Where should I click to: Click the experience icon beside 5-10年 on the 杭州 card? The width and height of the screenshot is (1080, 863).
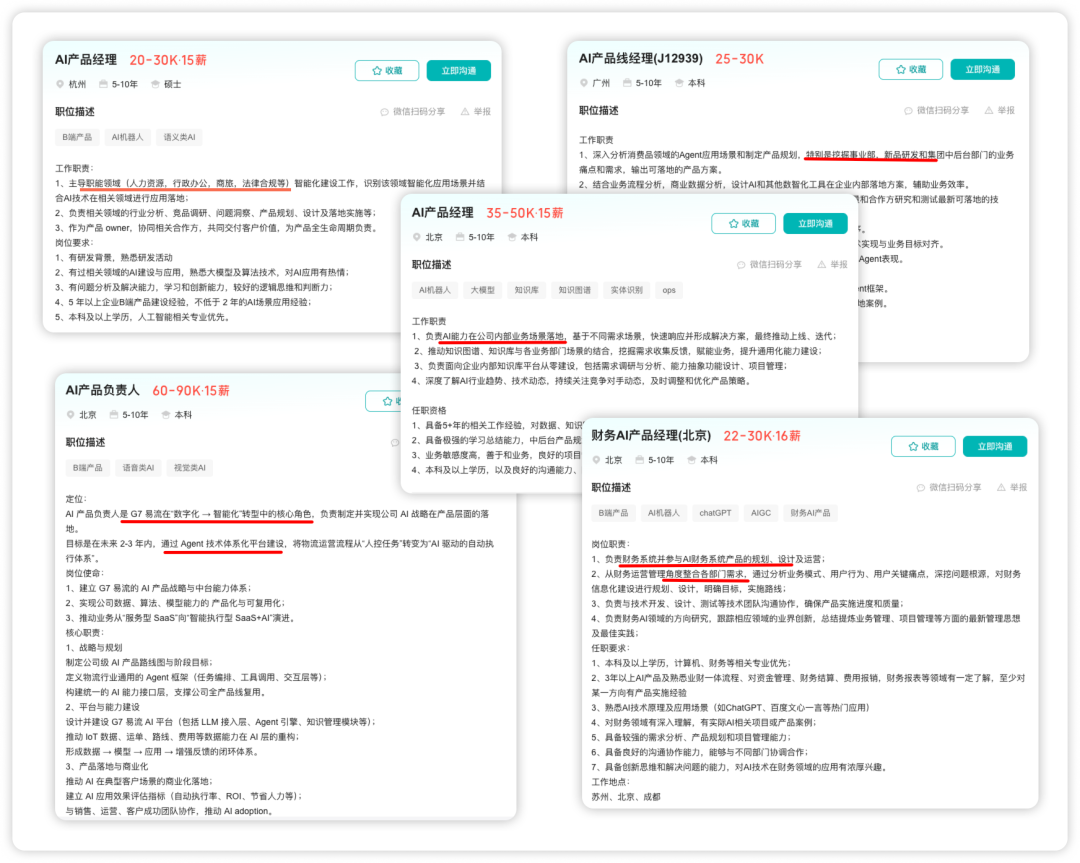click(x=103, y=84)
